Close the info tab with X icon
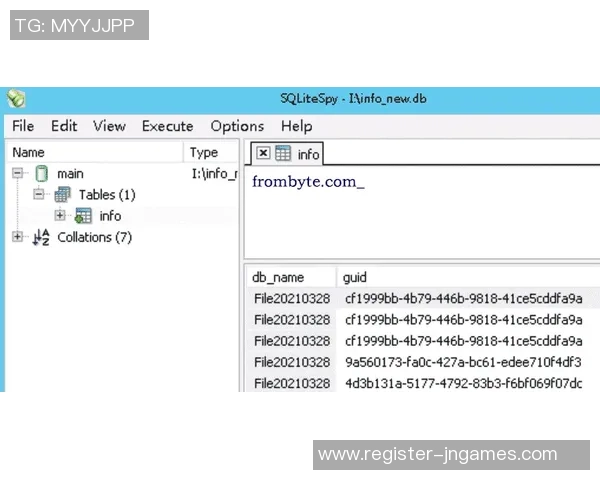The height and width of the screenshot is (480, 600). pyautogui.click(x=263, y=154)
